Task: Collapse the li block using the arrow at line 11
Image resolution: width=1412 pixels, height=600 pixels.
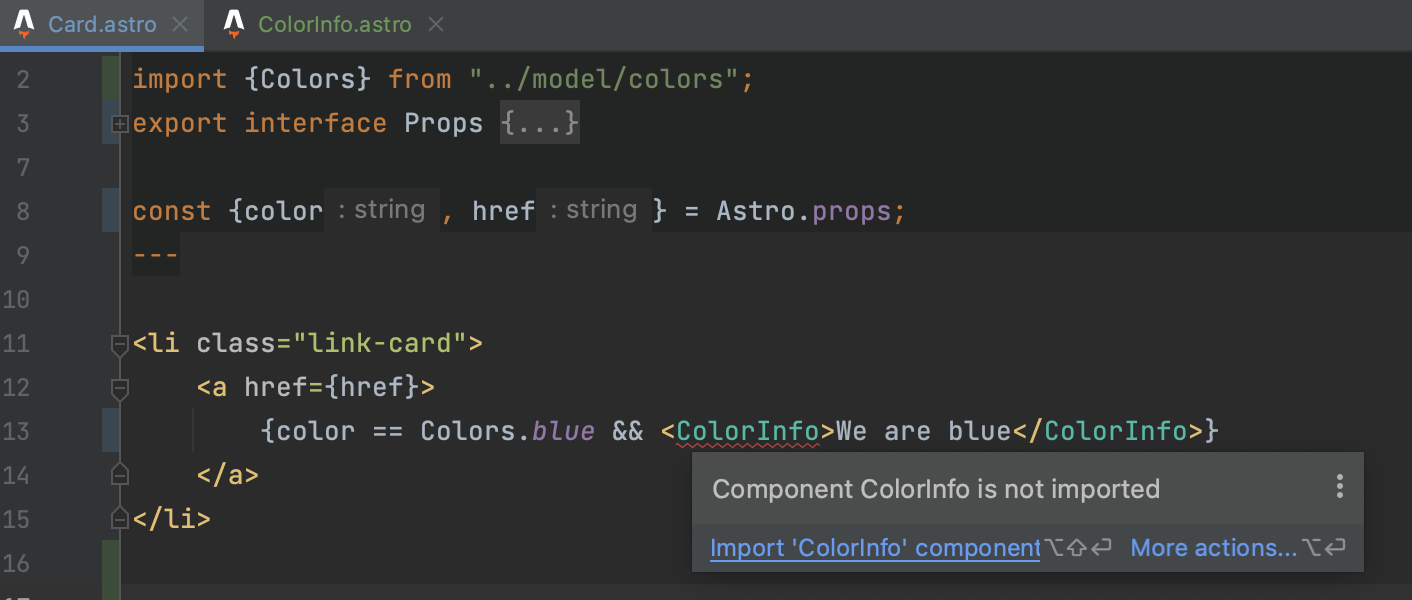Action: coord(119,343)
